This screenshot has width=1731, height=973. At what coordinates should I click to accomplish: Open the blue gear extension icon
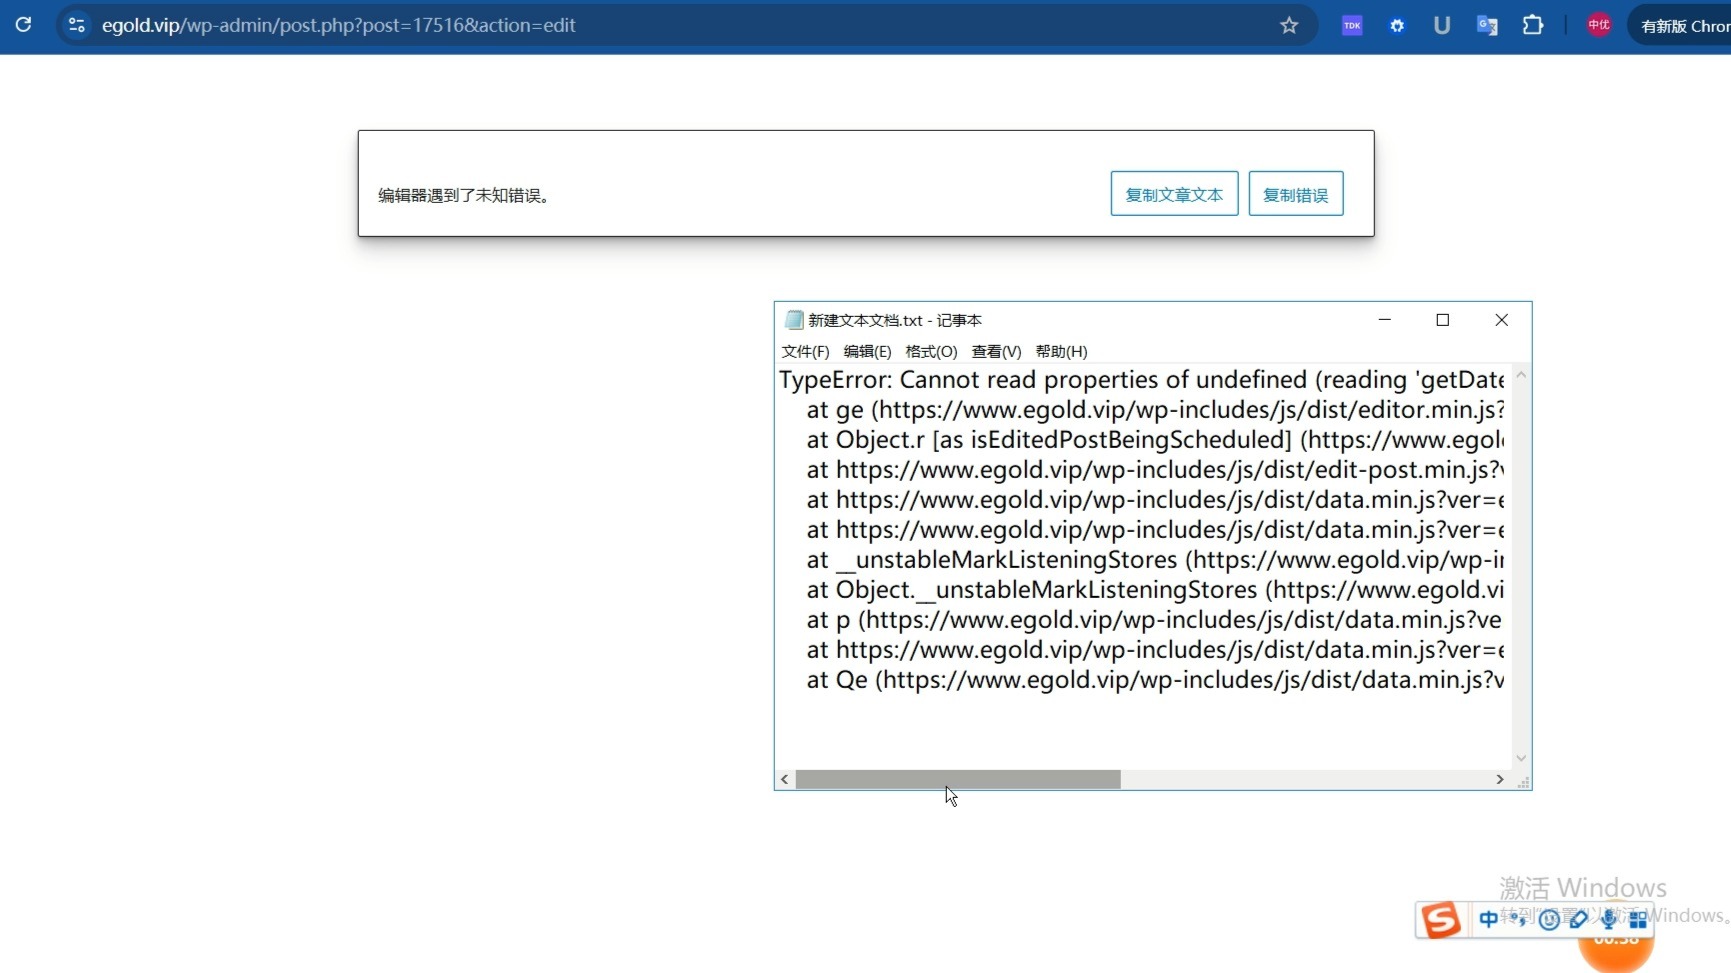point(1397,25)
